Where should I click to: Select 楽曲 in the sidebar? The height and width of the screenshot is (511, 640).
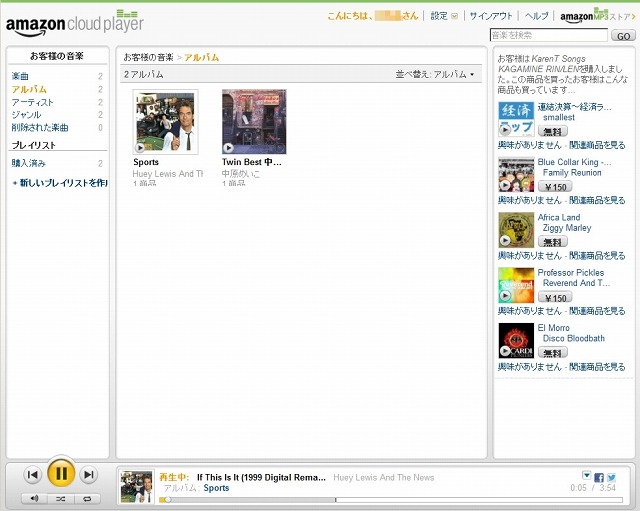(x=20, y=76)
